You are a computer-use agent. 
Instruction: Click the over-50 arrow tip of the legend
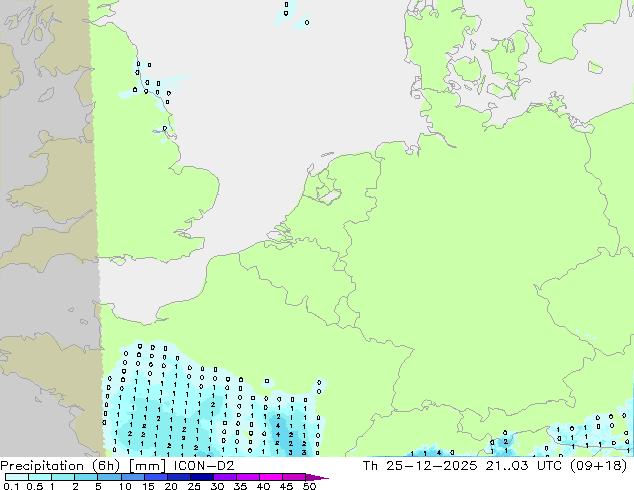click(317, 477)
